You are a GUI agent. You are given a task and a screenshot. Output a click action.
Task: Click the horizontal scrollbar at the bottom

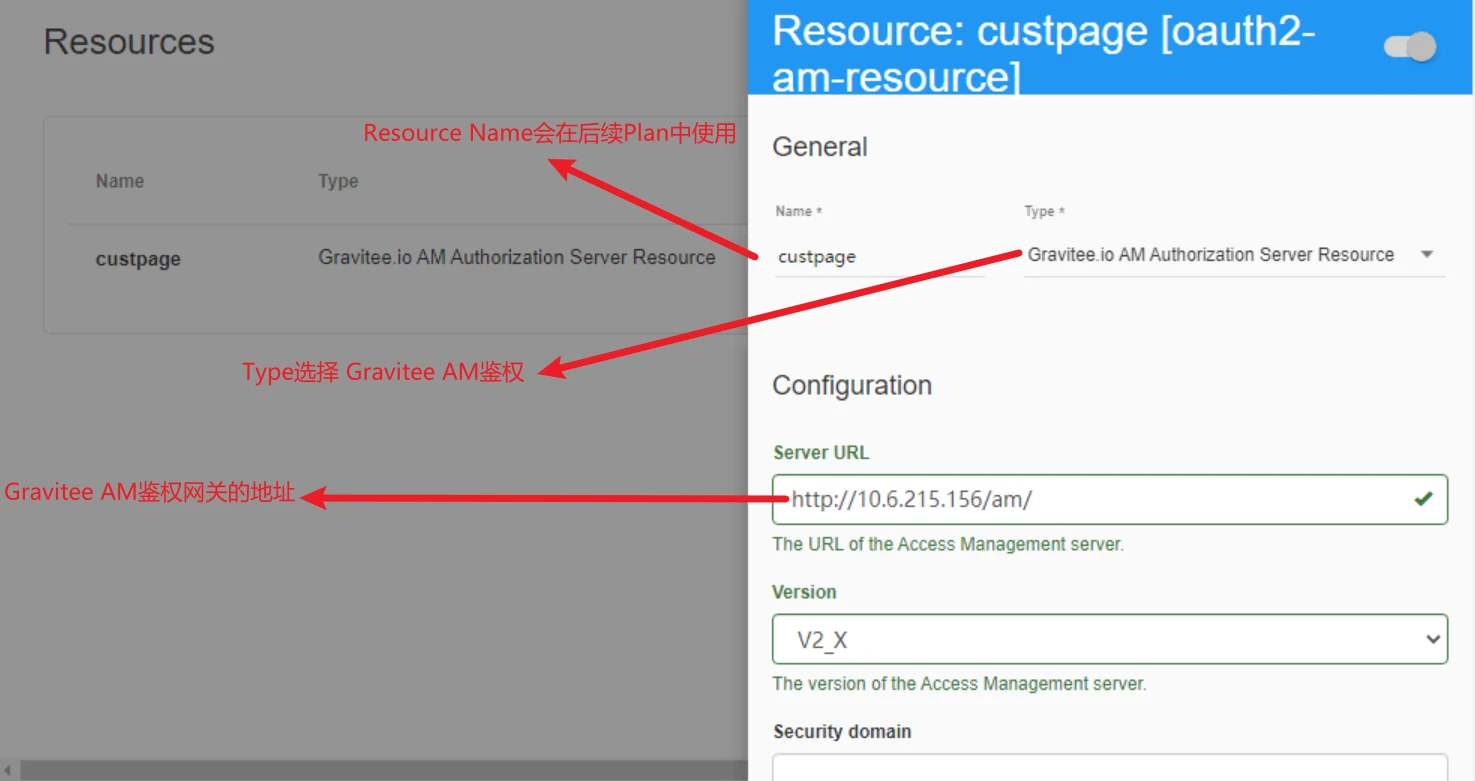pyautogui.click(x=385, y=770)
